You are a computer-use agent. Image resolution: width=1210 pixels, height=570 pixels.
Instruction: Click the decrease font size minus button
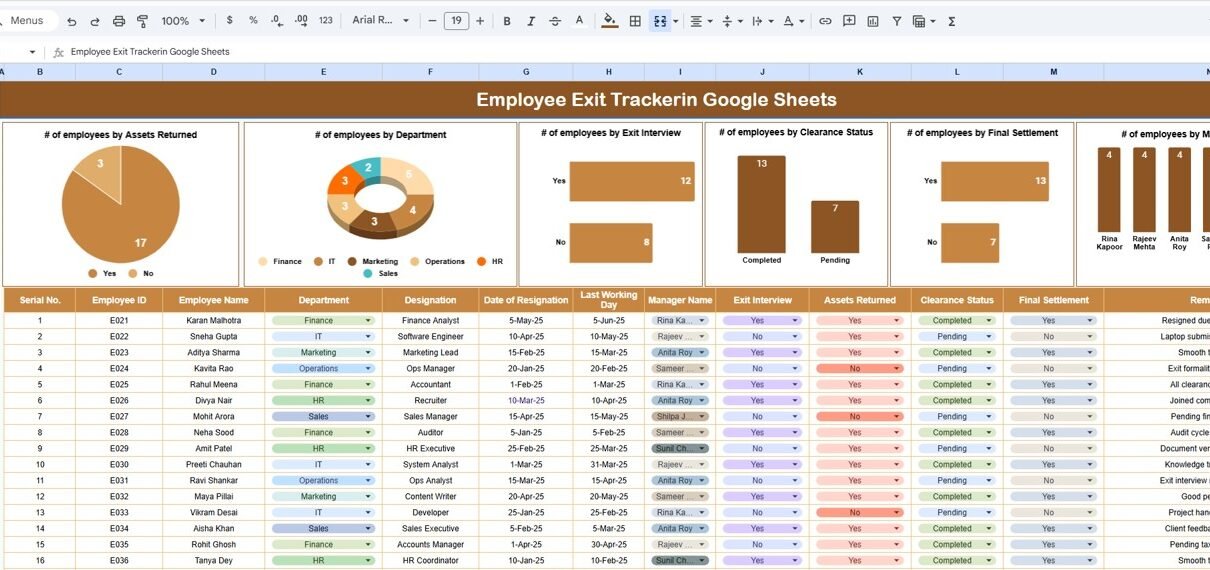pos(432,21)
